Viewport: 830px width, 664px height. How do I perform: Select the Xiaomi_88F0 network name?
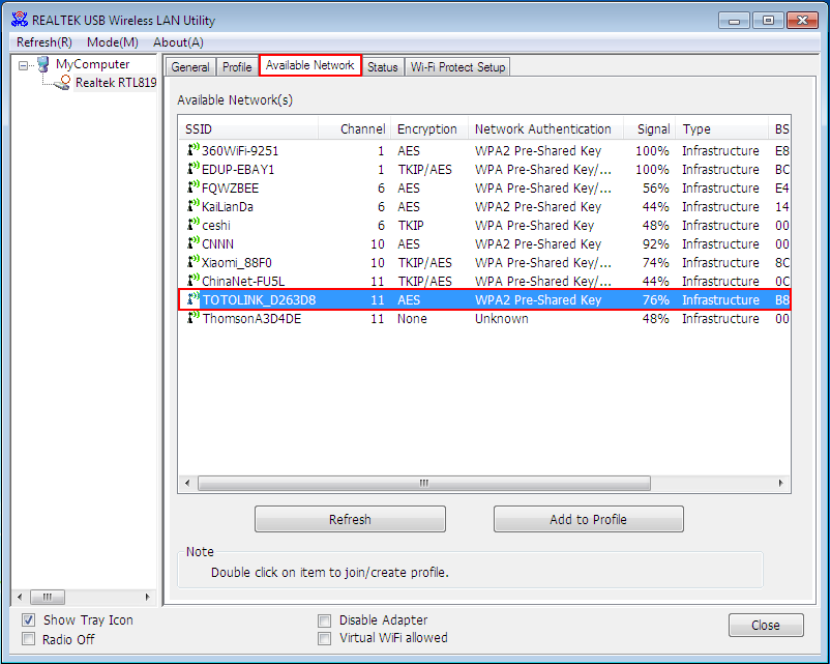237,263
